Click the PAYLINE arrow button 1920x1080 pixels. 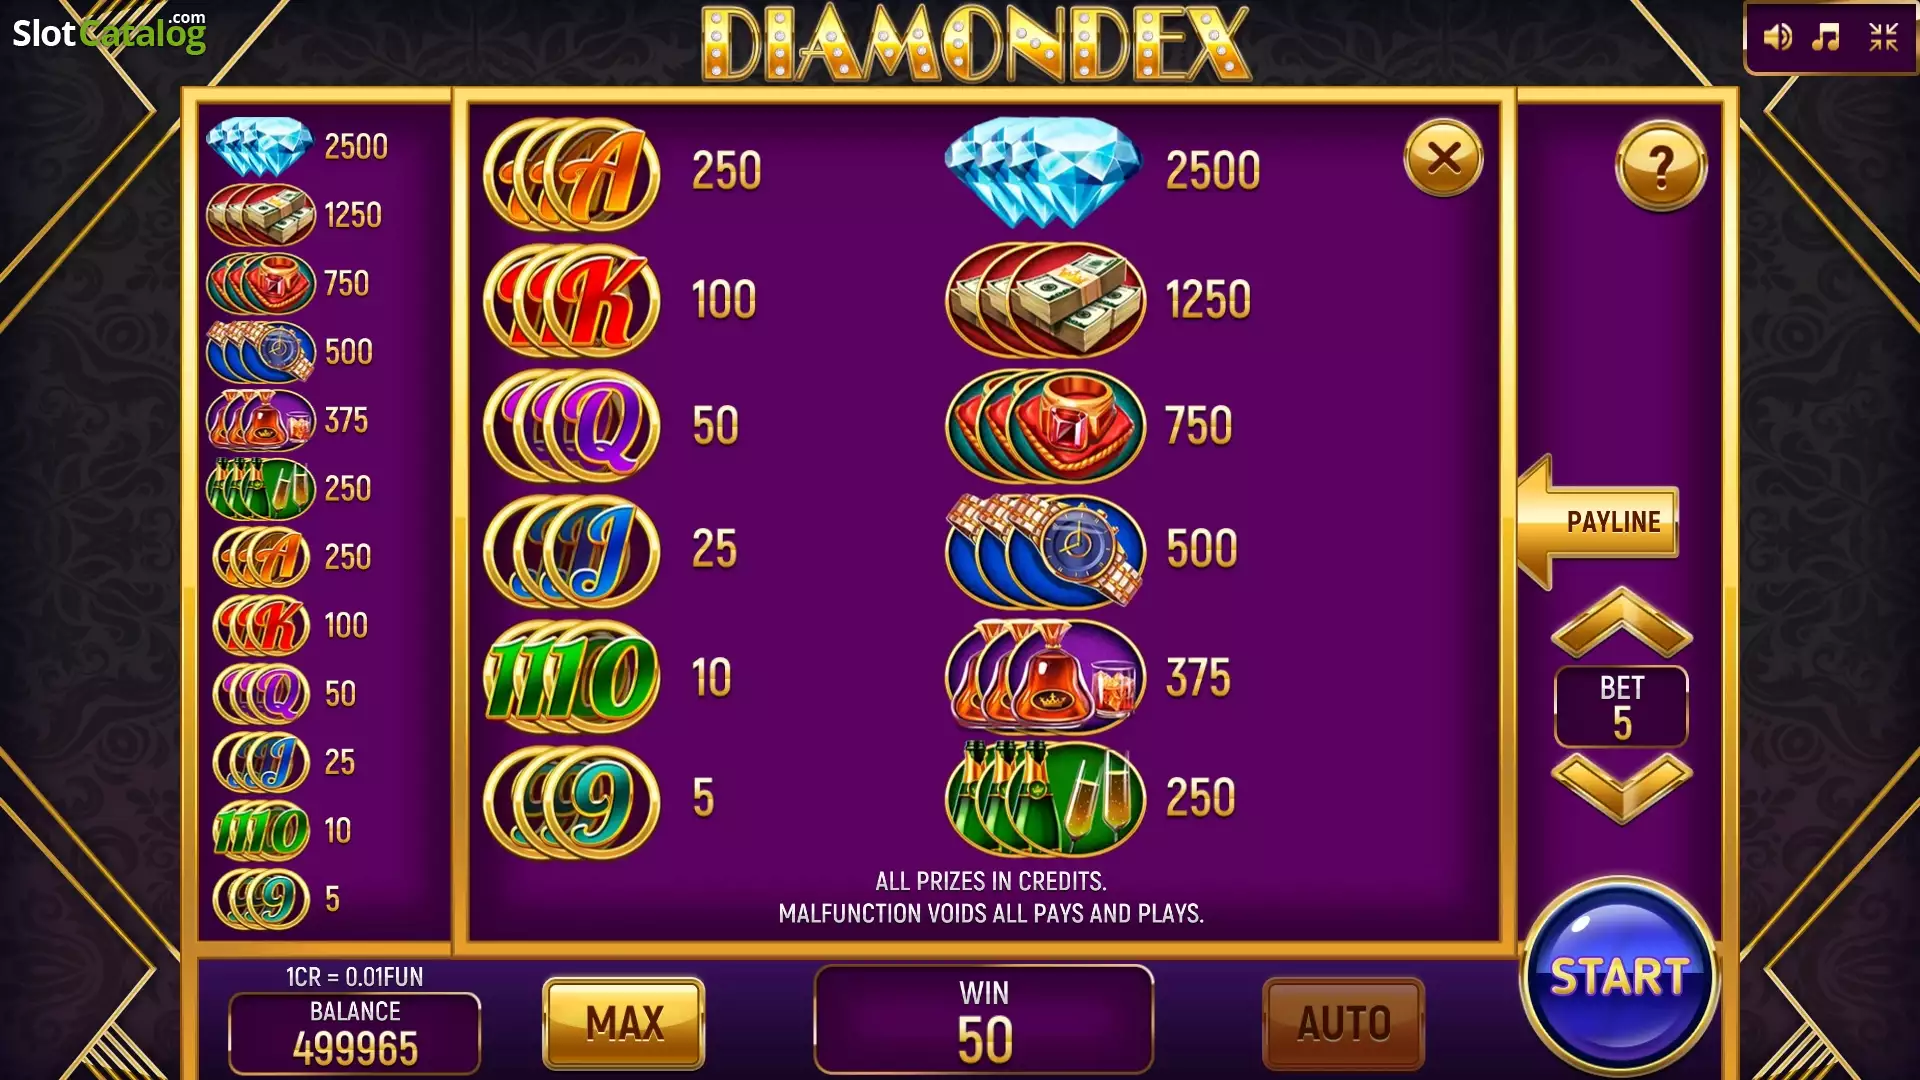(1598, 521)
